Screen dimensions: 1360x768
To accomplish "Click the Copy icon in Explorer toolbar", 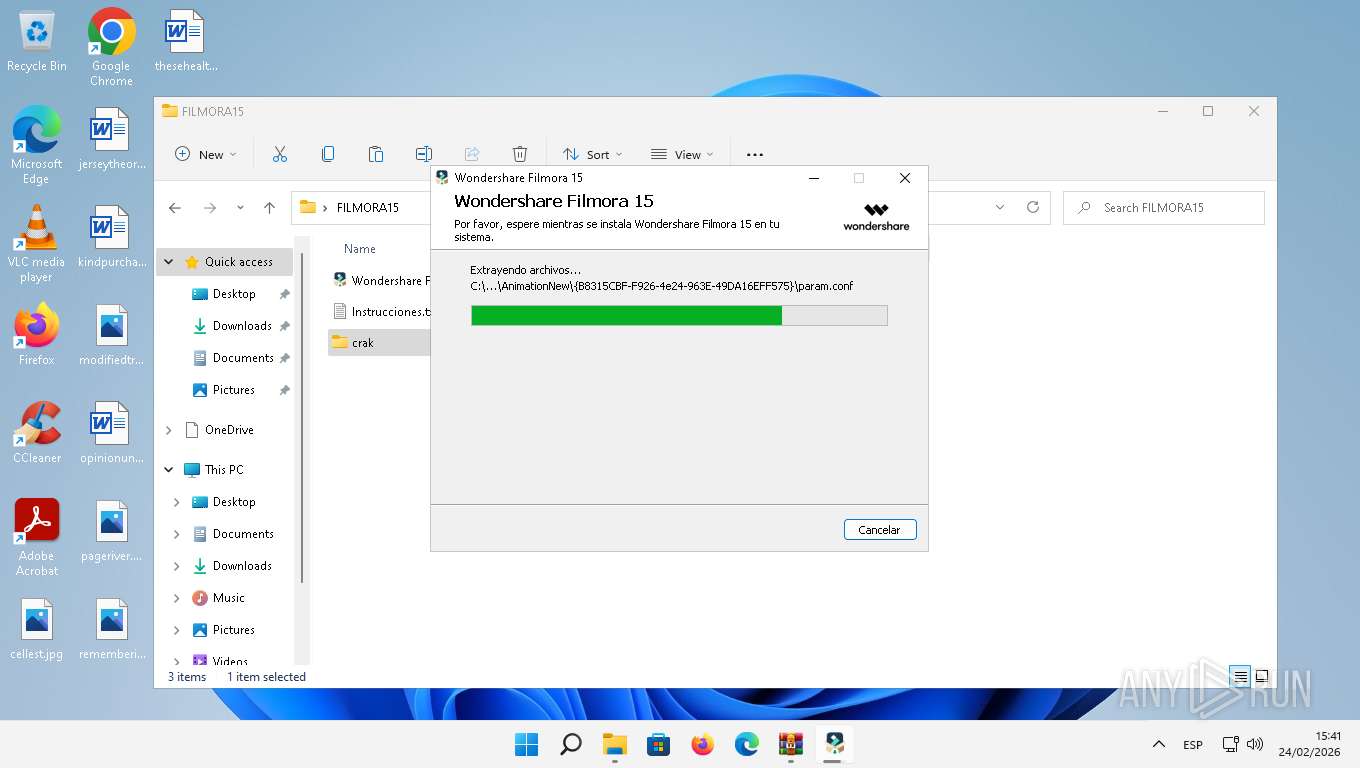I will [x=327, y=154].
